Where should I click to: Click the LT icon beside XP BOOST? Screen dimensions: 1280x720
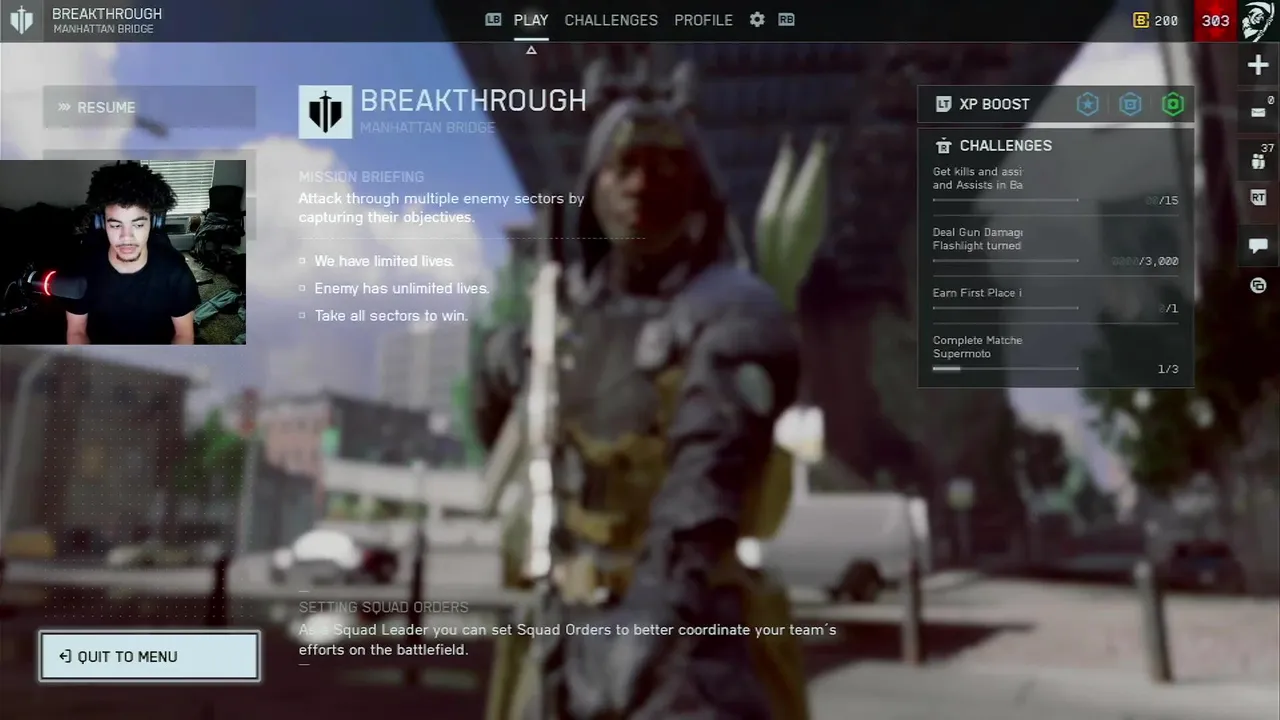click(x=943, y=104)
